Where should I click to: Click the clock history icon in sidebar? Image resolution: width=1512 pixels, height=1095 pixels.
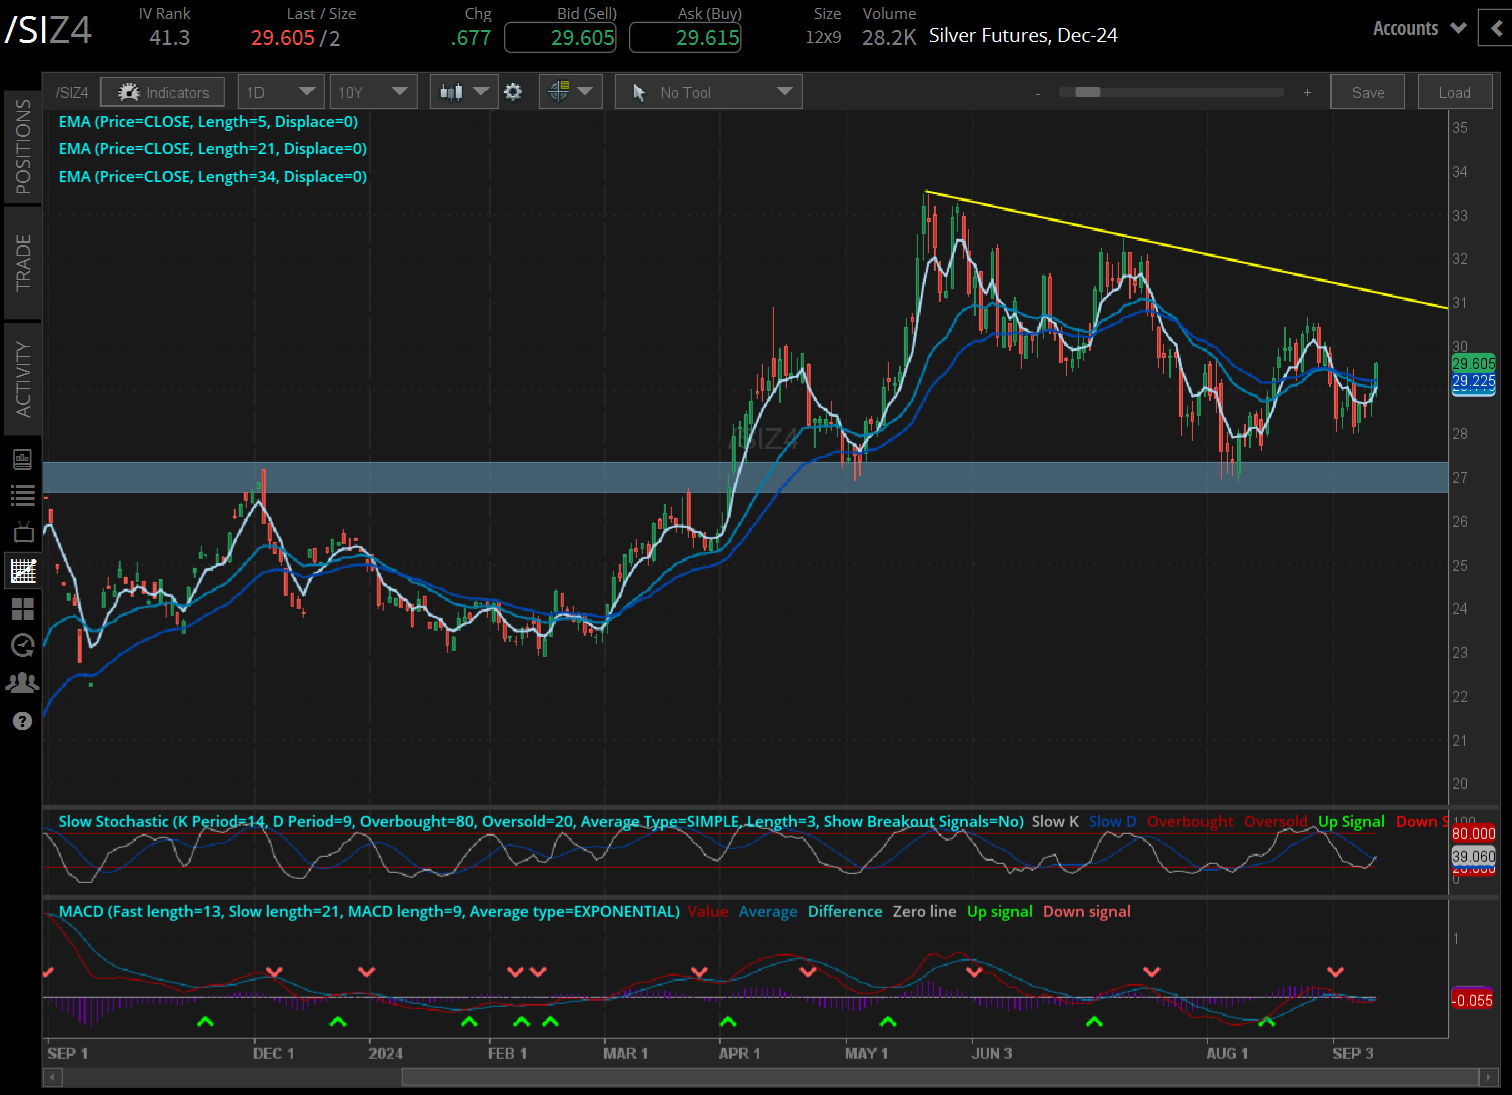22,646
